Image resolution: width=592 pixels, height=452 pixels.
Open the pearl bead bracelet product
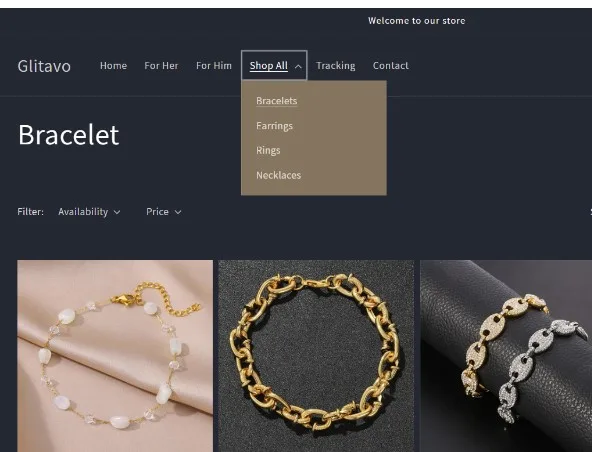point(115,356)
